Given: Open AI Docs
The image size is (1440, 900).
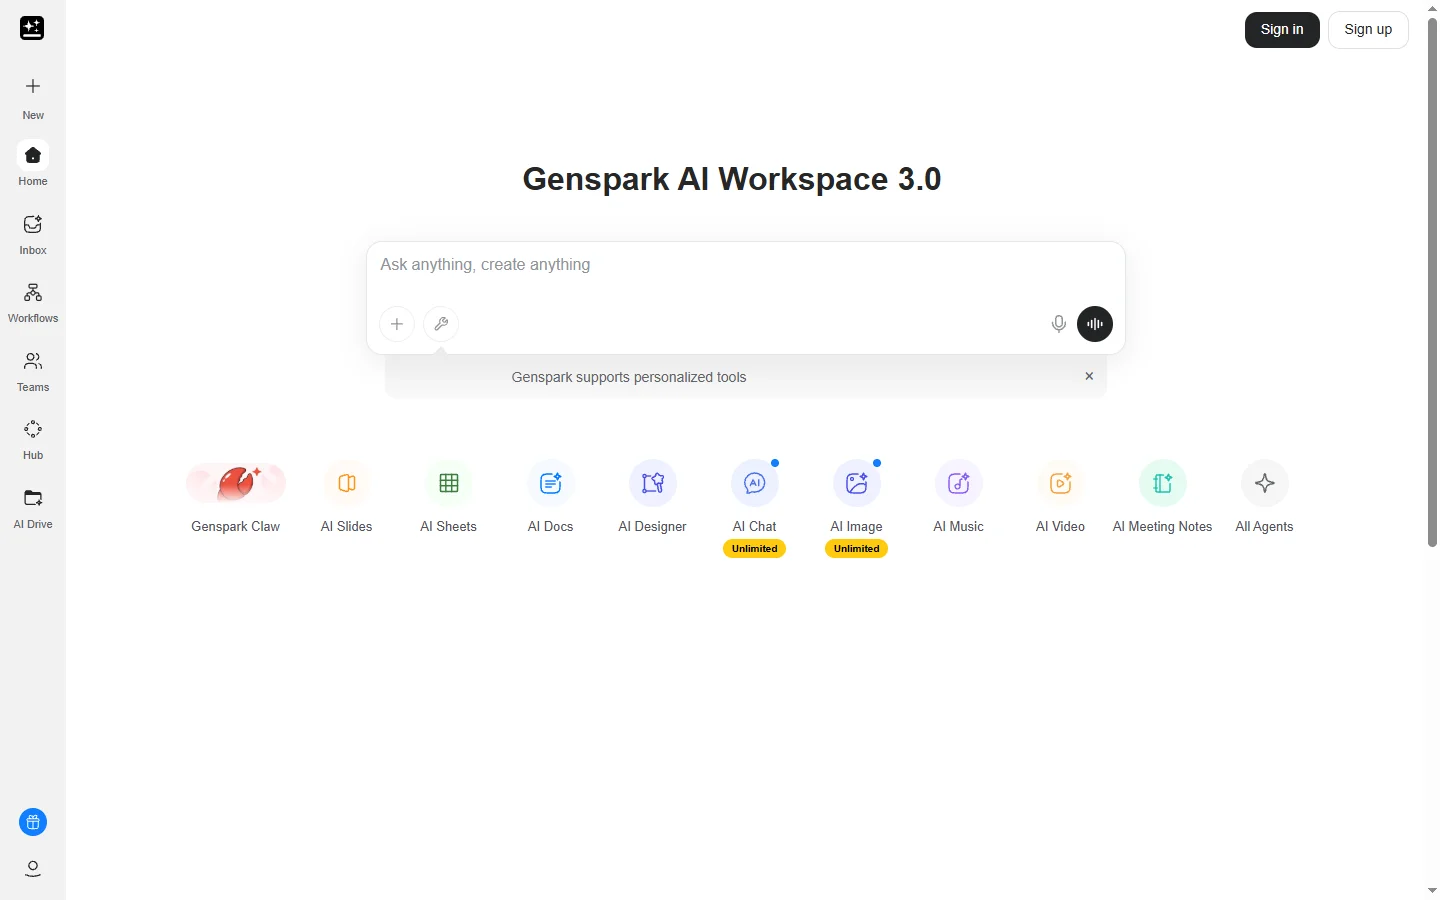Looking at the screenshot, I should click(550, 497).
